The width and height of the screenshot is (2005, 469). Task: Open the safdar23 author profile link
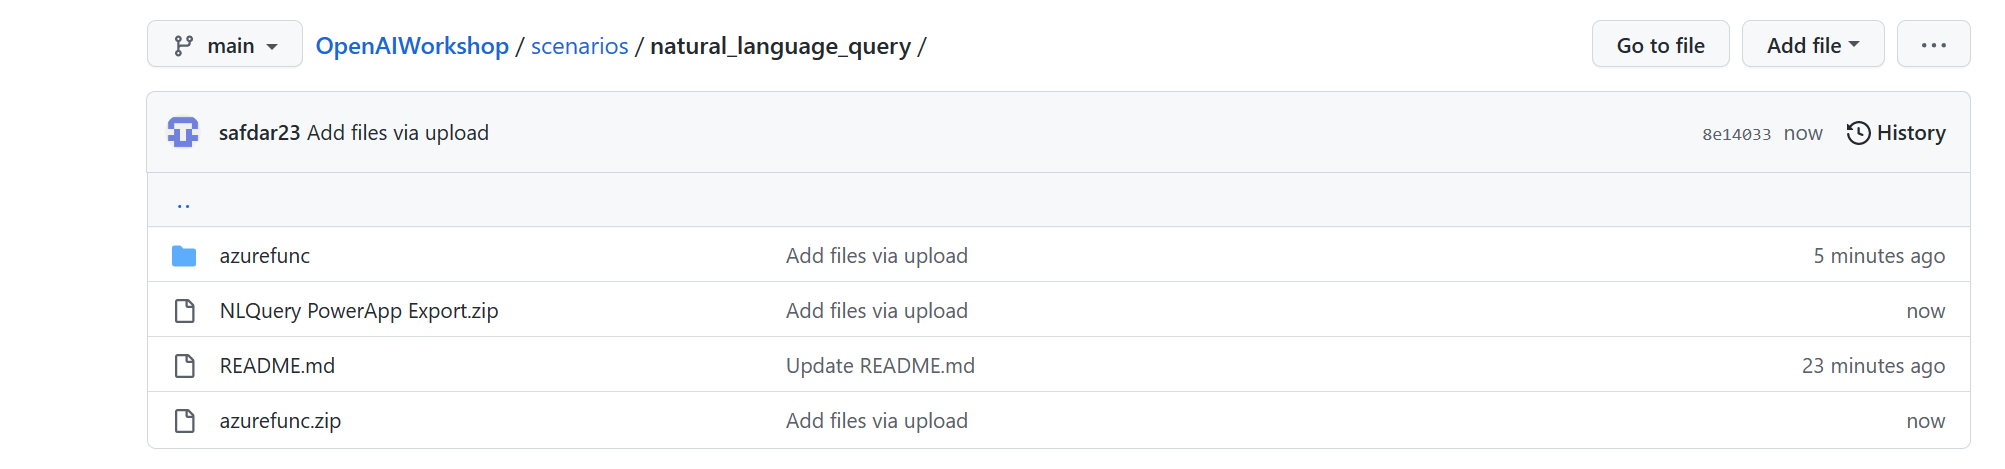260,133
